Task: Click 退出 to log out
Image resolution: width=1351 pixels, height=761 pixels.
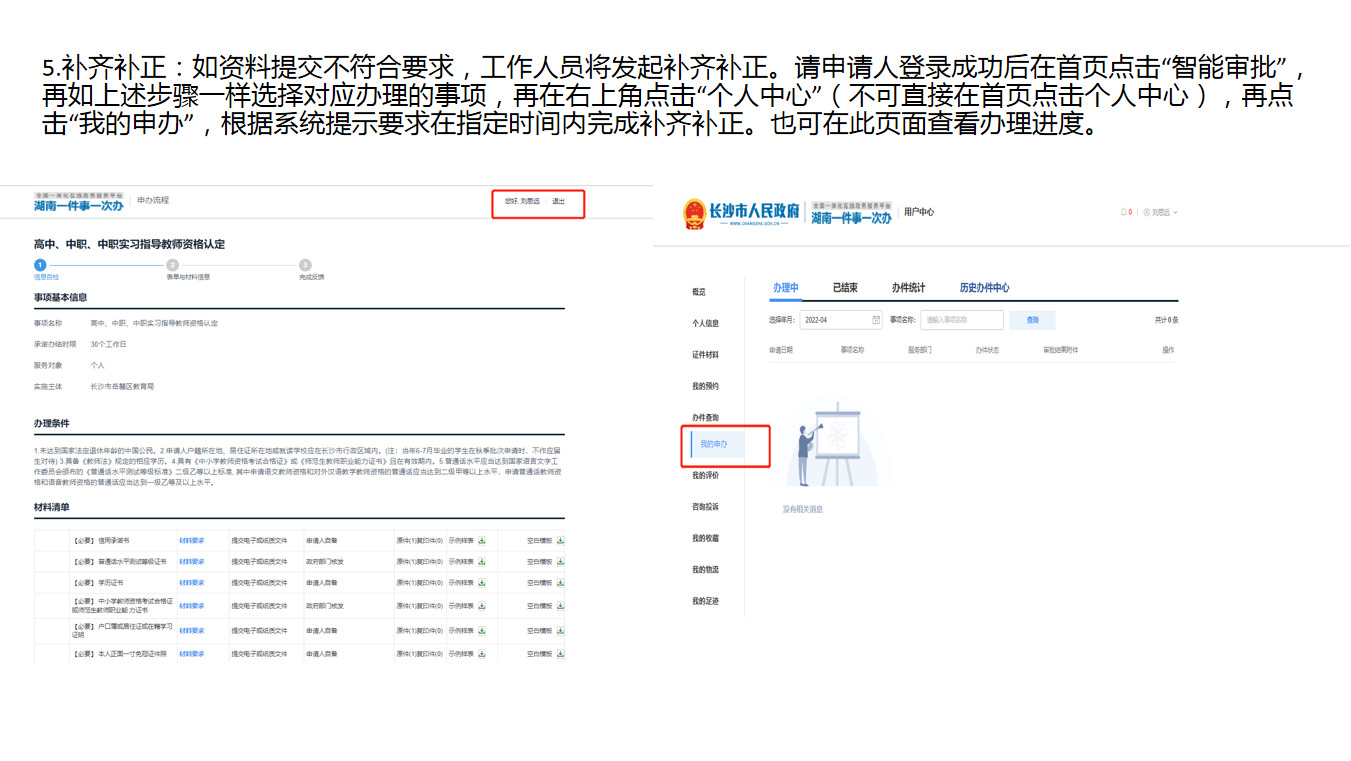Action: pos(558,201)
